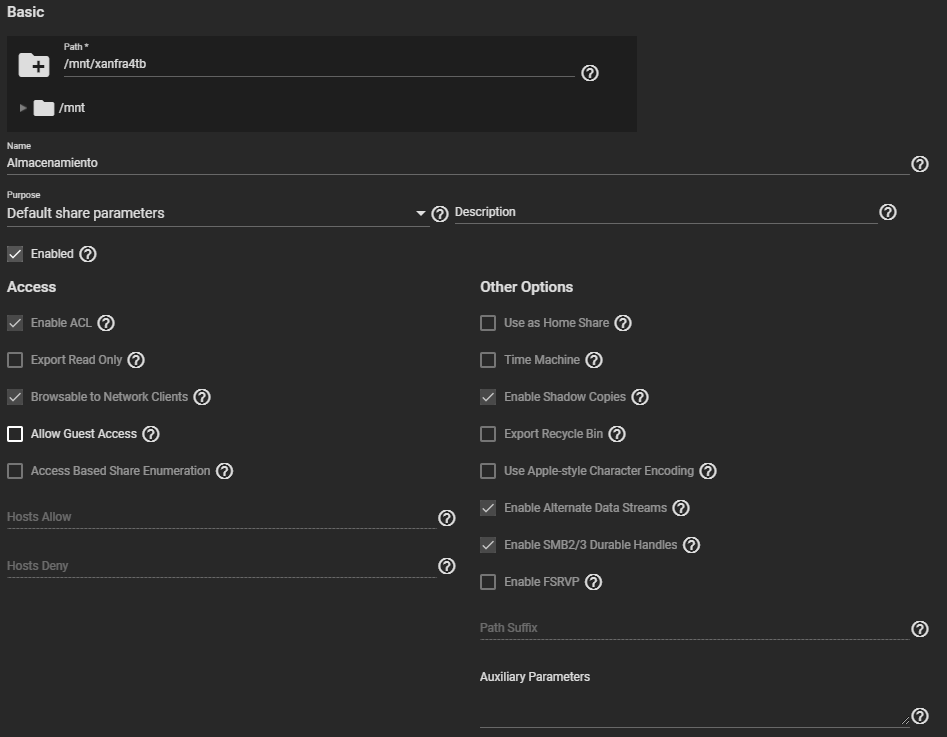Open help icon for the Name field

point(919,164)
